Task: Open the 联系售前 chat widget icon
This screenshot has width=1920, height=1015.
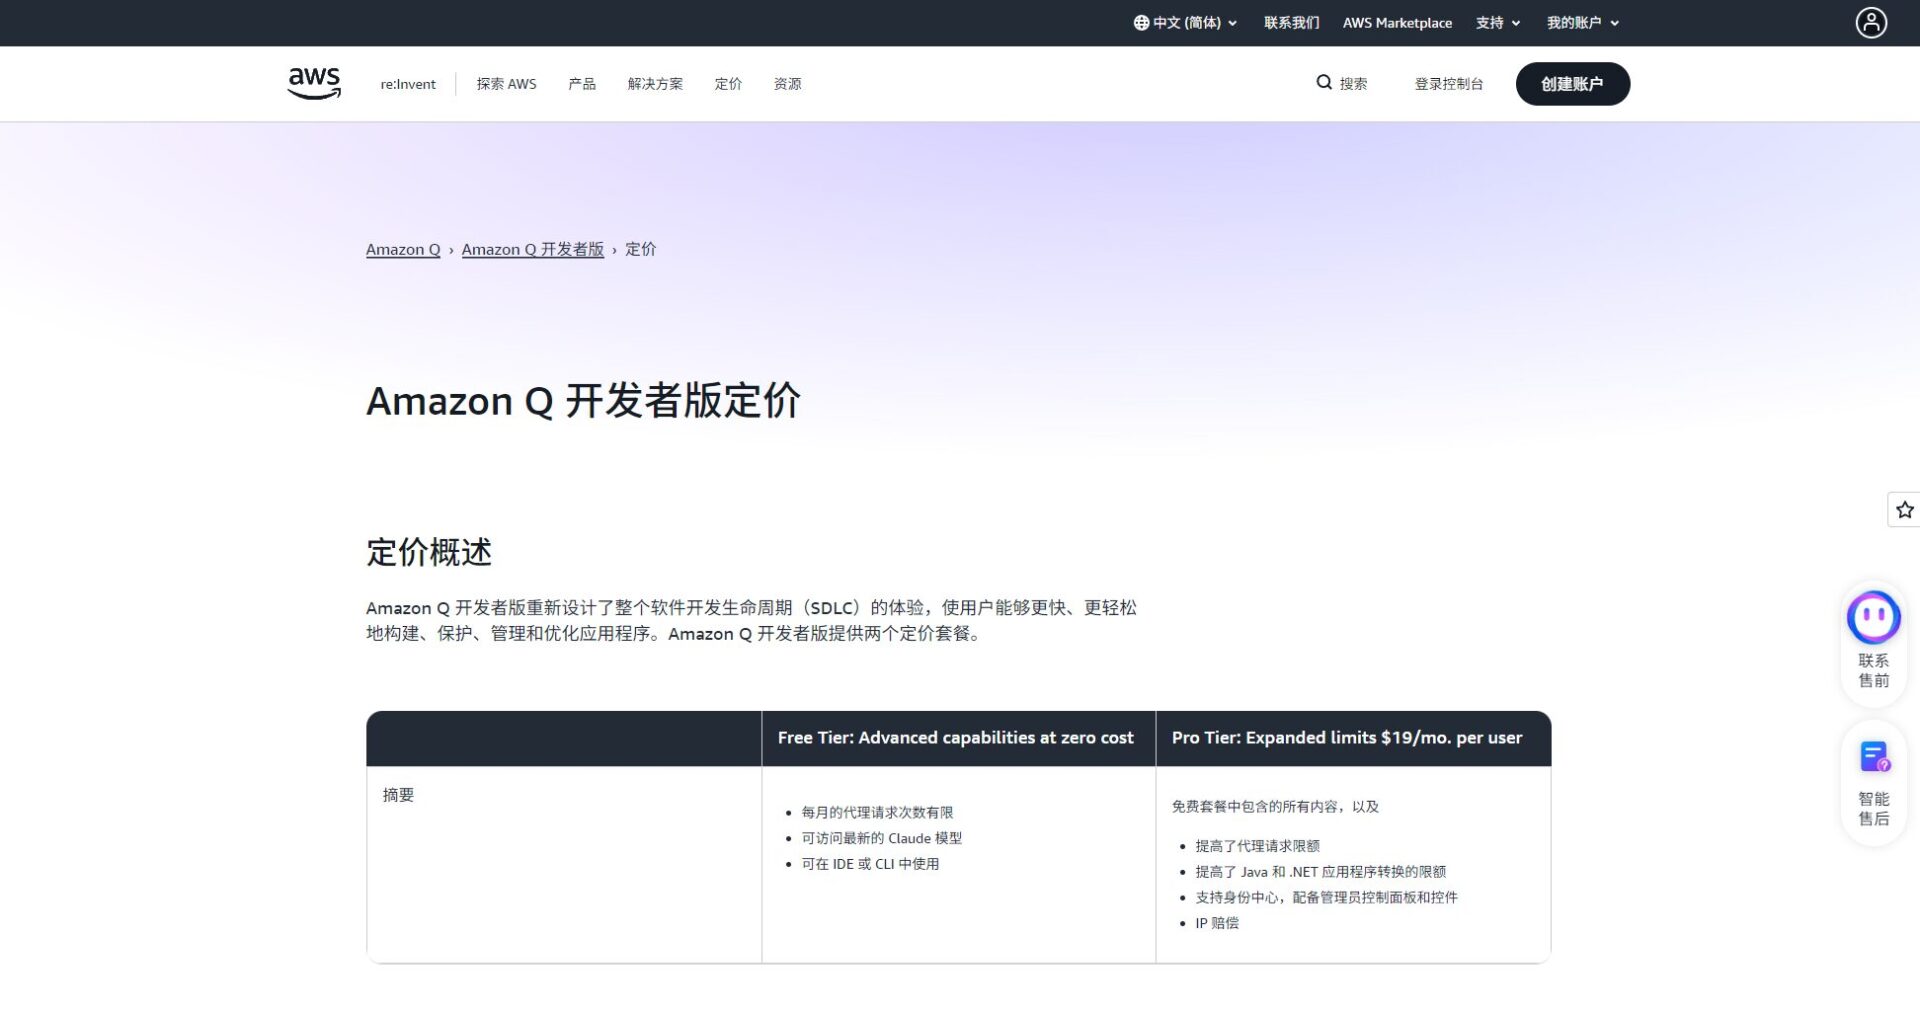Action: (x=1874, y=617)
